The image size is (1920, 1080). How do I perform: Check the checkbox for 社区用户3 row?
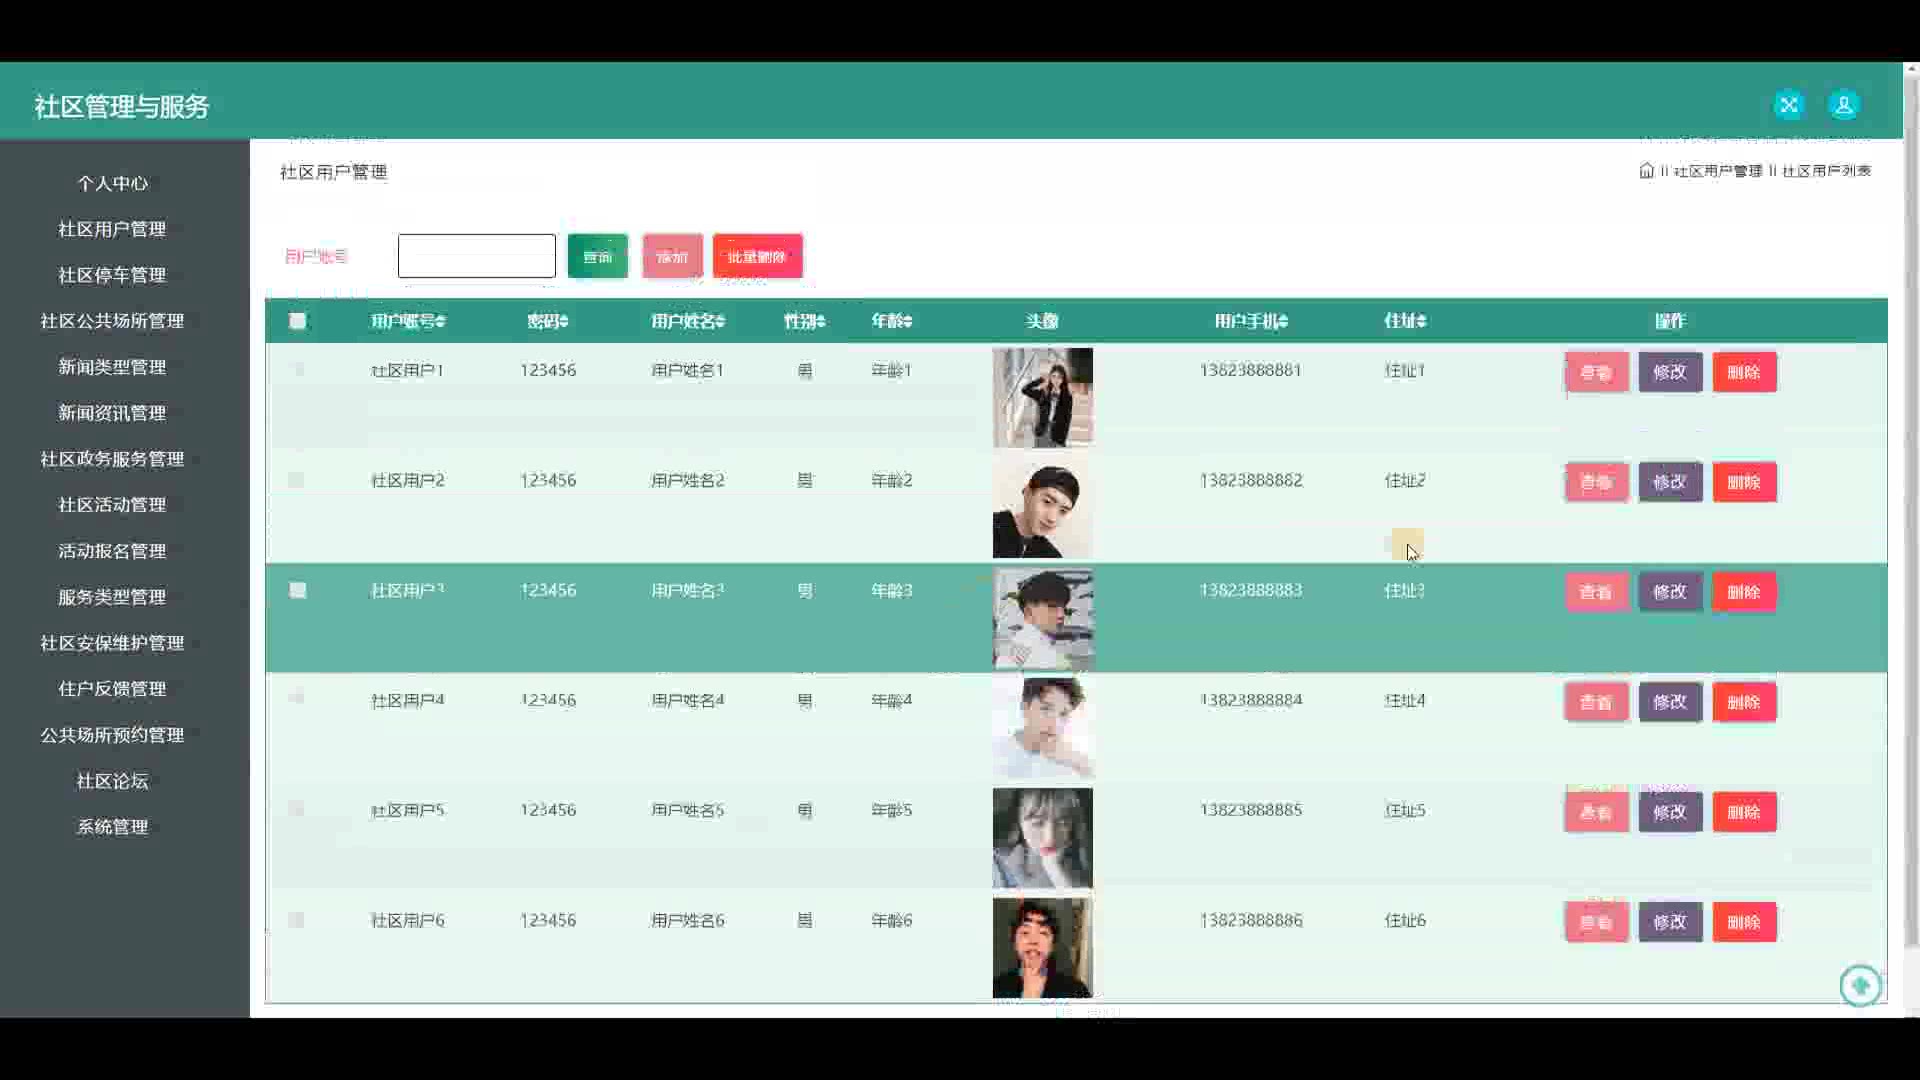pyautogui.click(x=297, y=590)
